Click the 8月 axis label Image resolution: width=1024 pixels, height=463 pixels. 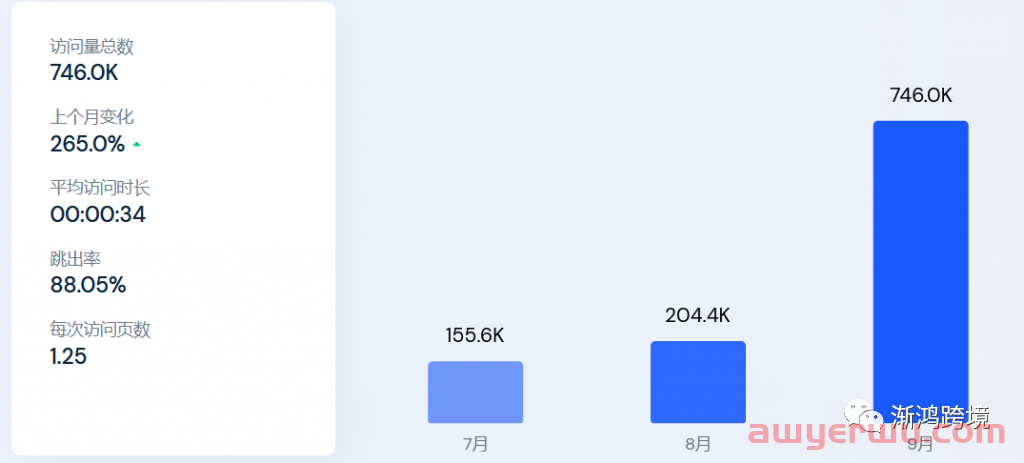coord(698,444)
